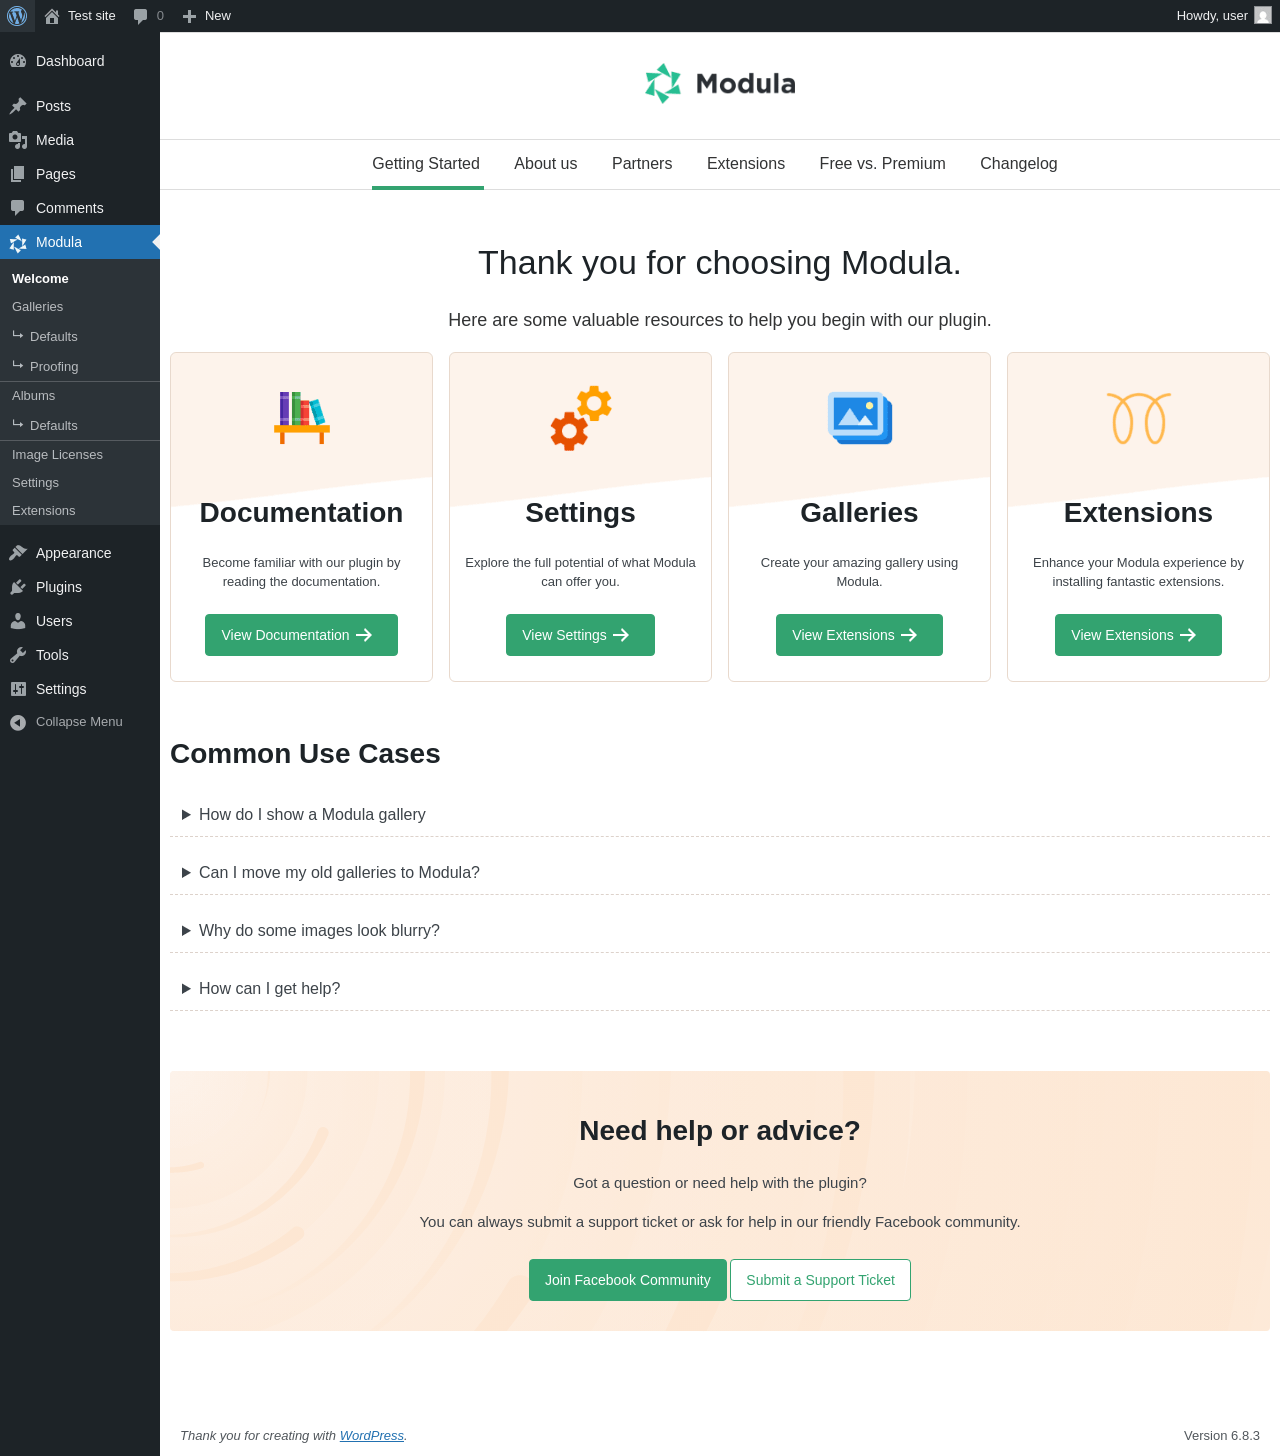1280x1456 pixels.
Task: Expand 'Can I move my old galleries to Modula?'
Action: 720,873
